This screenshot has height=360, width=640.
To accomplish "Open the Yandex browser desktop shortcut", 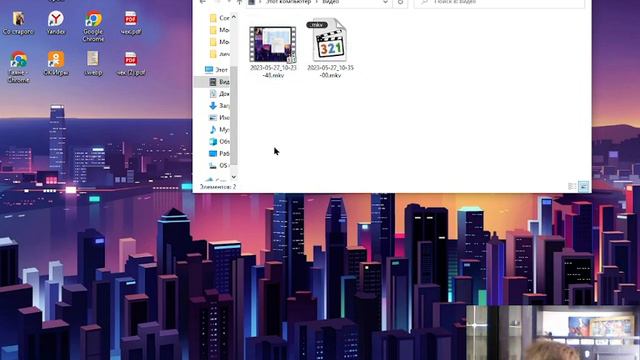I will tap(56, 23).
